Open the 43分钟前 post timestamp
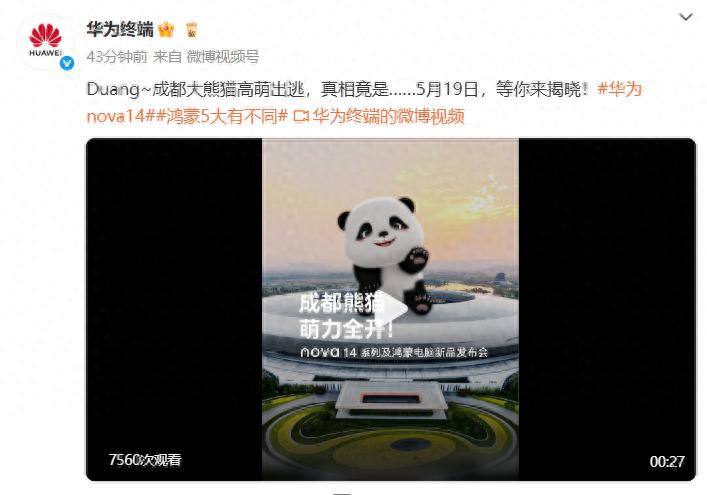This screenshot has width=707, height=495. [x=117, y=57]
